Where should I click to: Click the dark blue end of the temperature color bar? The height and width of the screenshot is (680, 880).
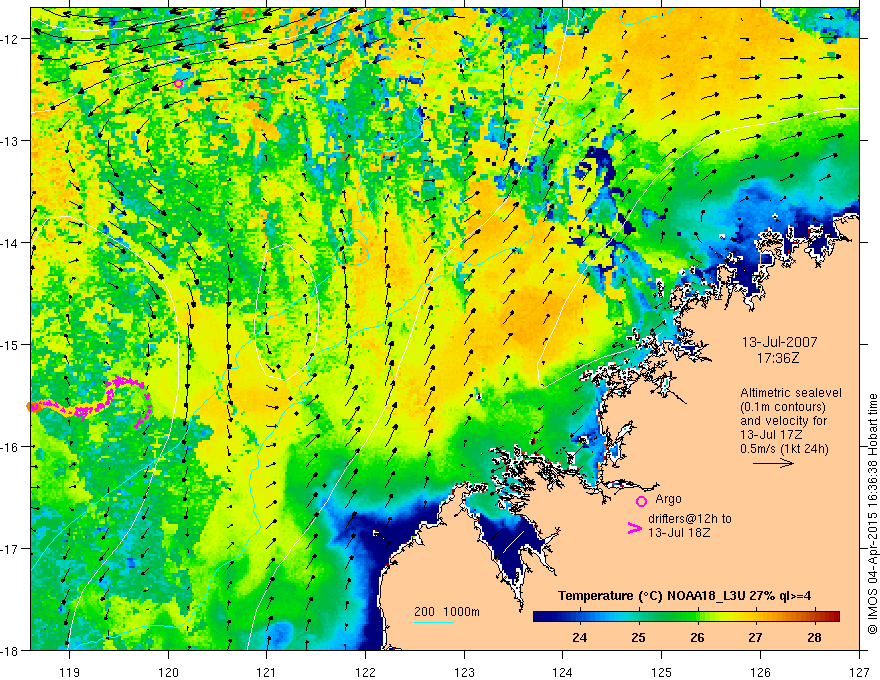click(x=542, y=617)
